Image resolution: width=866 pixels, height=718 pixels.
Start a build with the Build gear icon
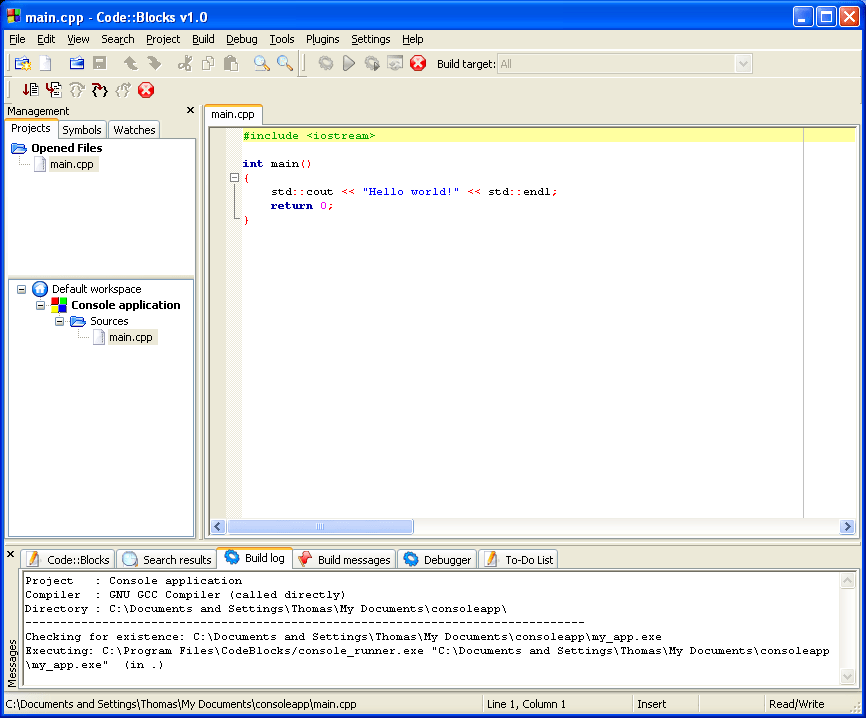point(326,62)
